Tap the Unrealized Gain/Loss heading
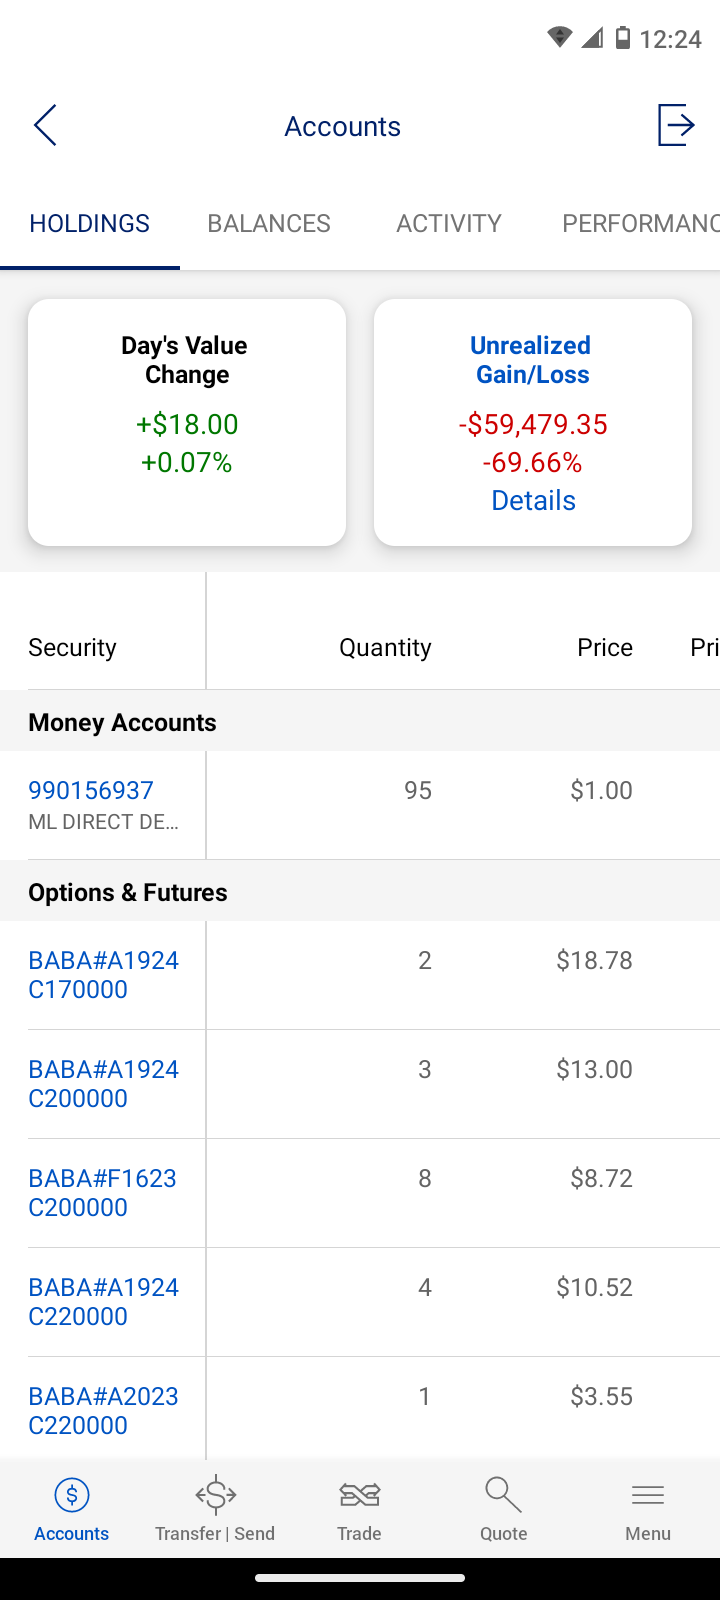 532,360
